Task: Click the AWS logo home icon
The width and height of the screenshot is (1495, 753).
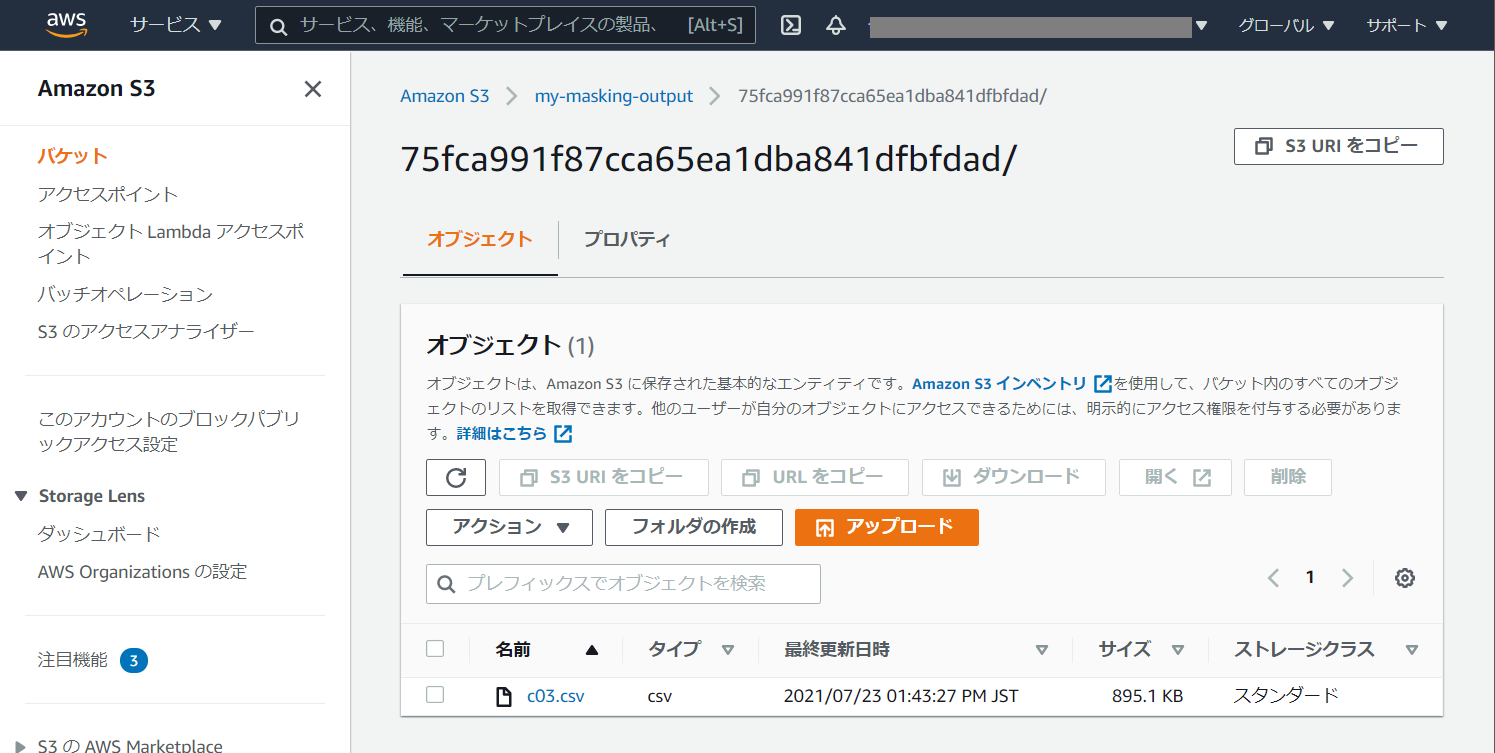Action: [66, 25]
